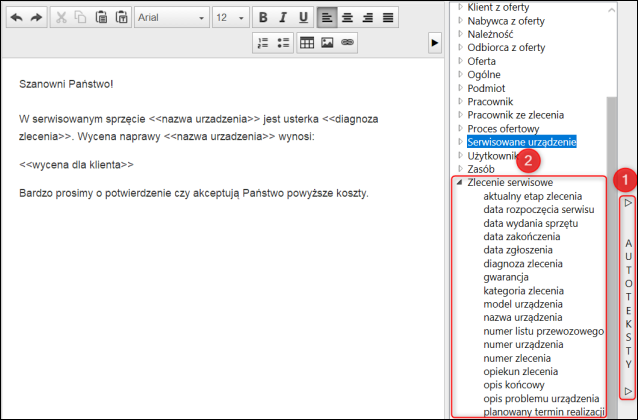
Task: Expand the Odbiorca z oferty node
Action: [x=461, y=47]
